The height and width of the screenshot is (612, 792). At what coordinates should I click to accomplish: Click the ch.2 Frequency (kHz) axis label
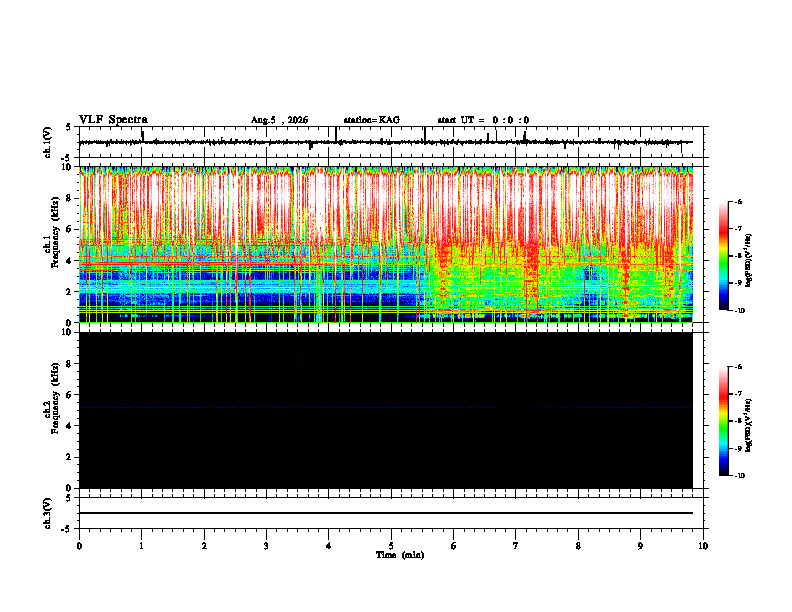click(x=52, y=410)
